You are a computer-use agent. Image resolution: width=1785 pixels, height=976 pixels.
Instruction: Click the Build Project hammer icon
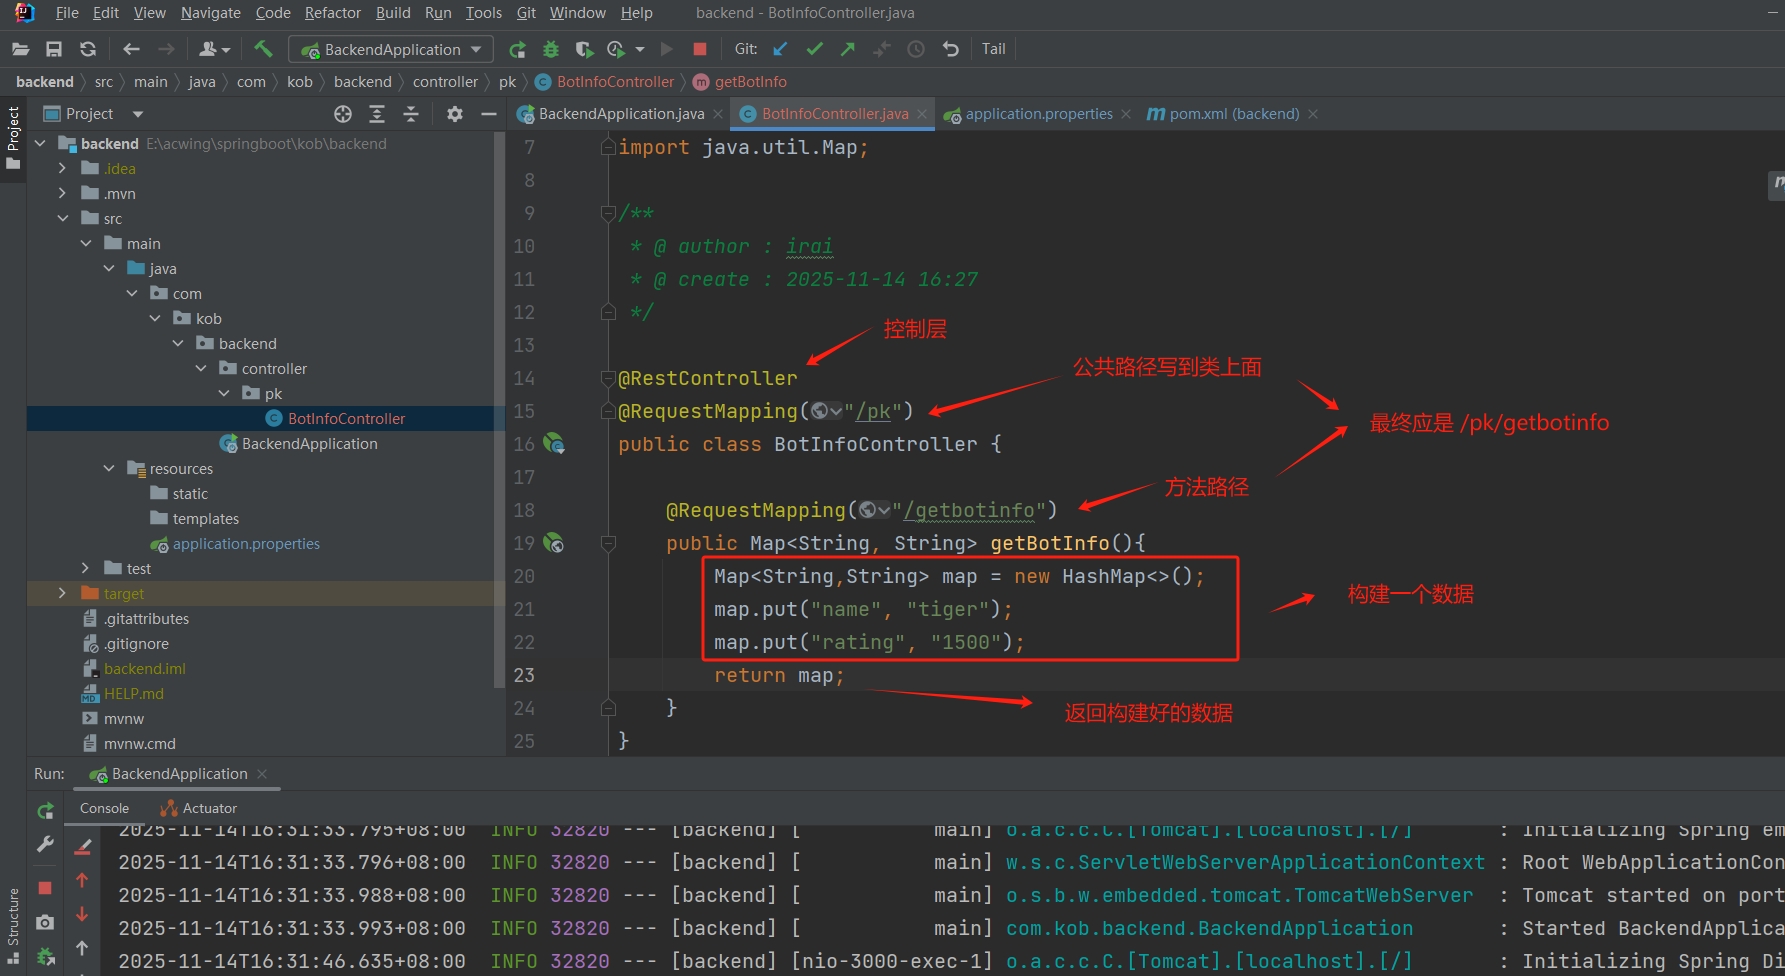263,49
